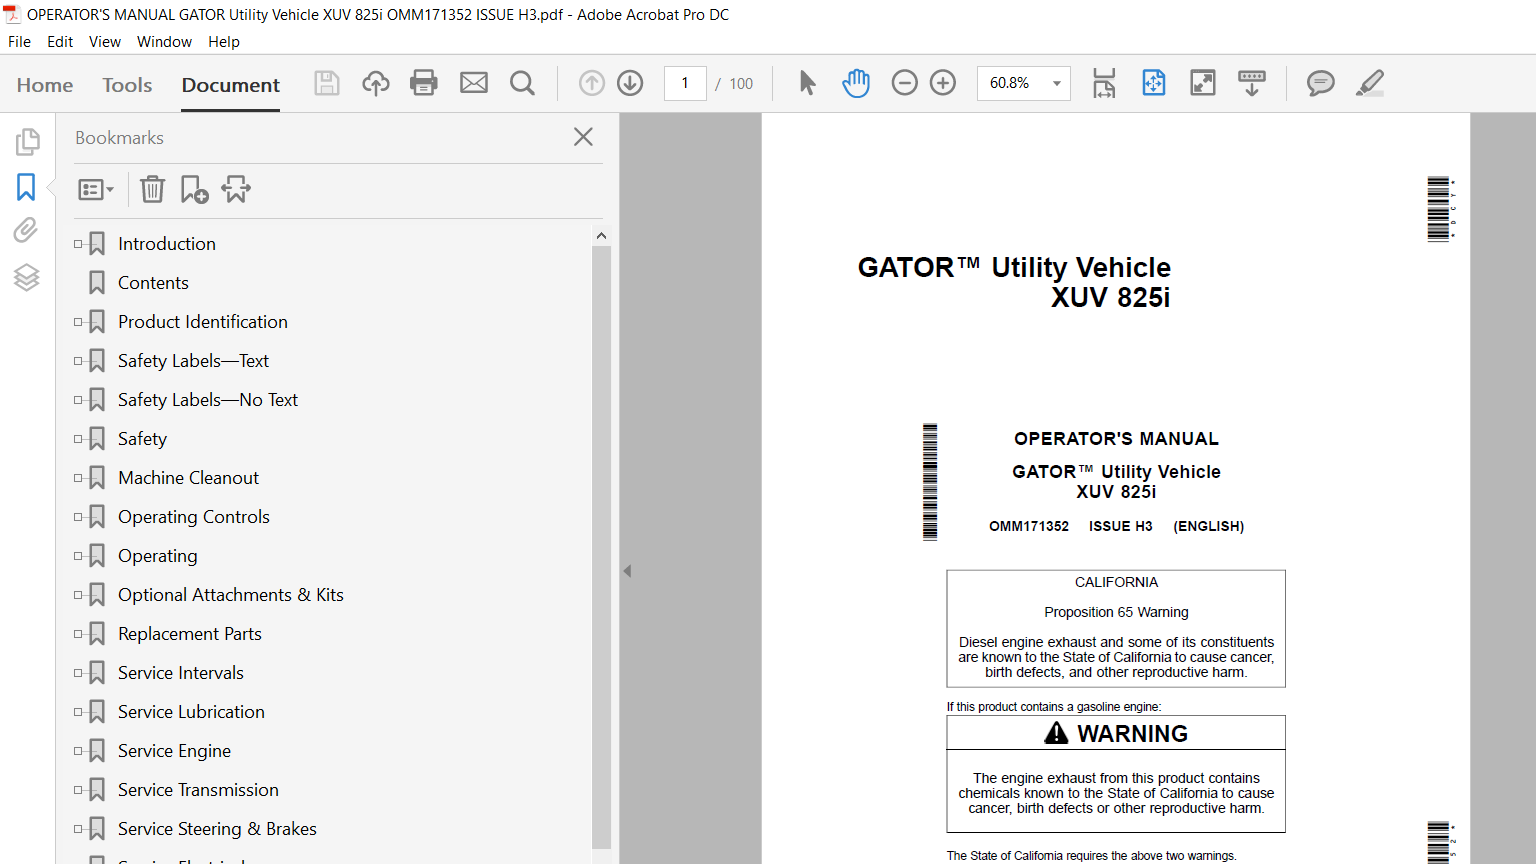Expand the Operating Controls bookmark
This screenshot has width=1536, height=864.
click(x=78, y=516)
